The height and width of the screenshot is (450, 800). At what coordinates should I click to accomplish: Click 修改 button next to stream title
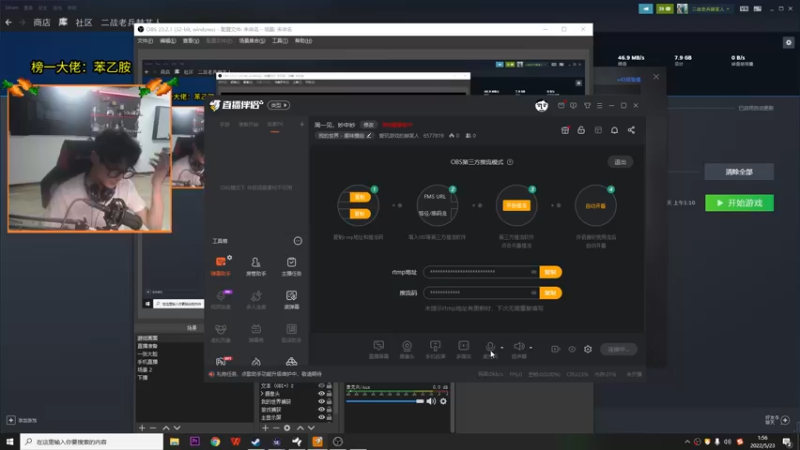[x=368, y=125]
